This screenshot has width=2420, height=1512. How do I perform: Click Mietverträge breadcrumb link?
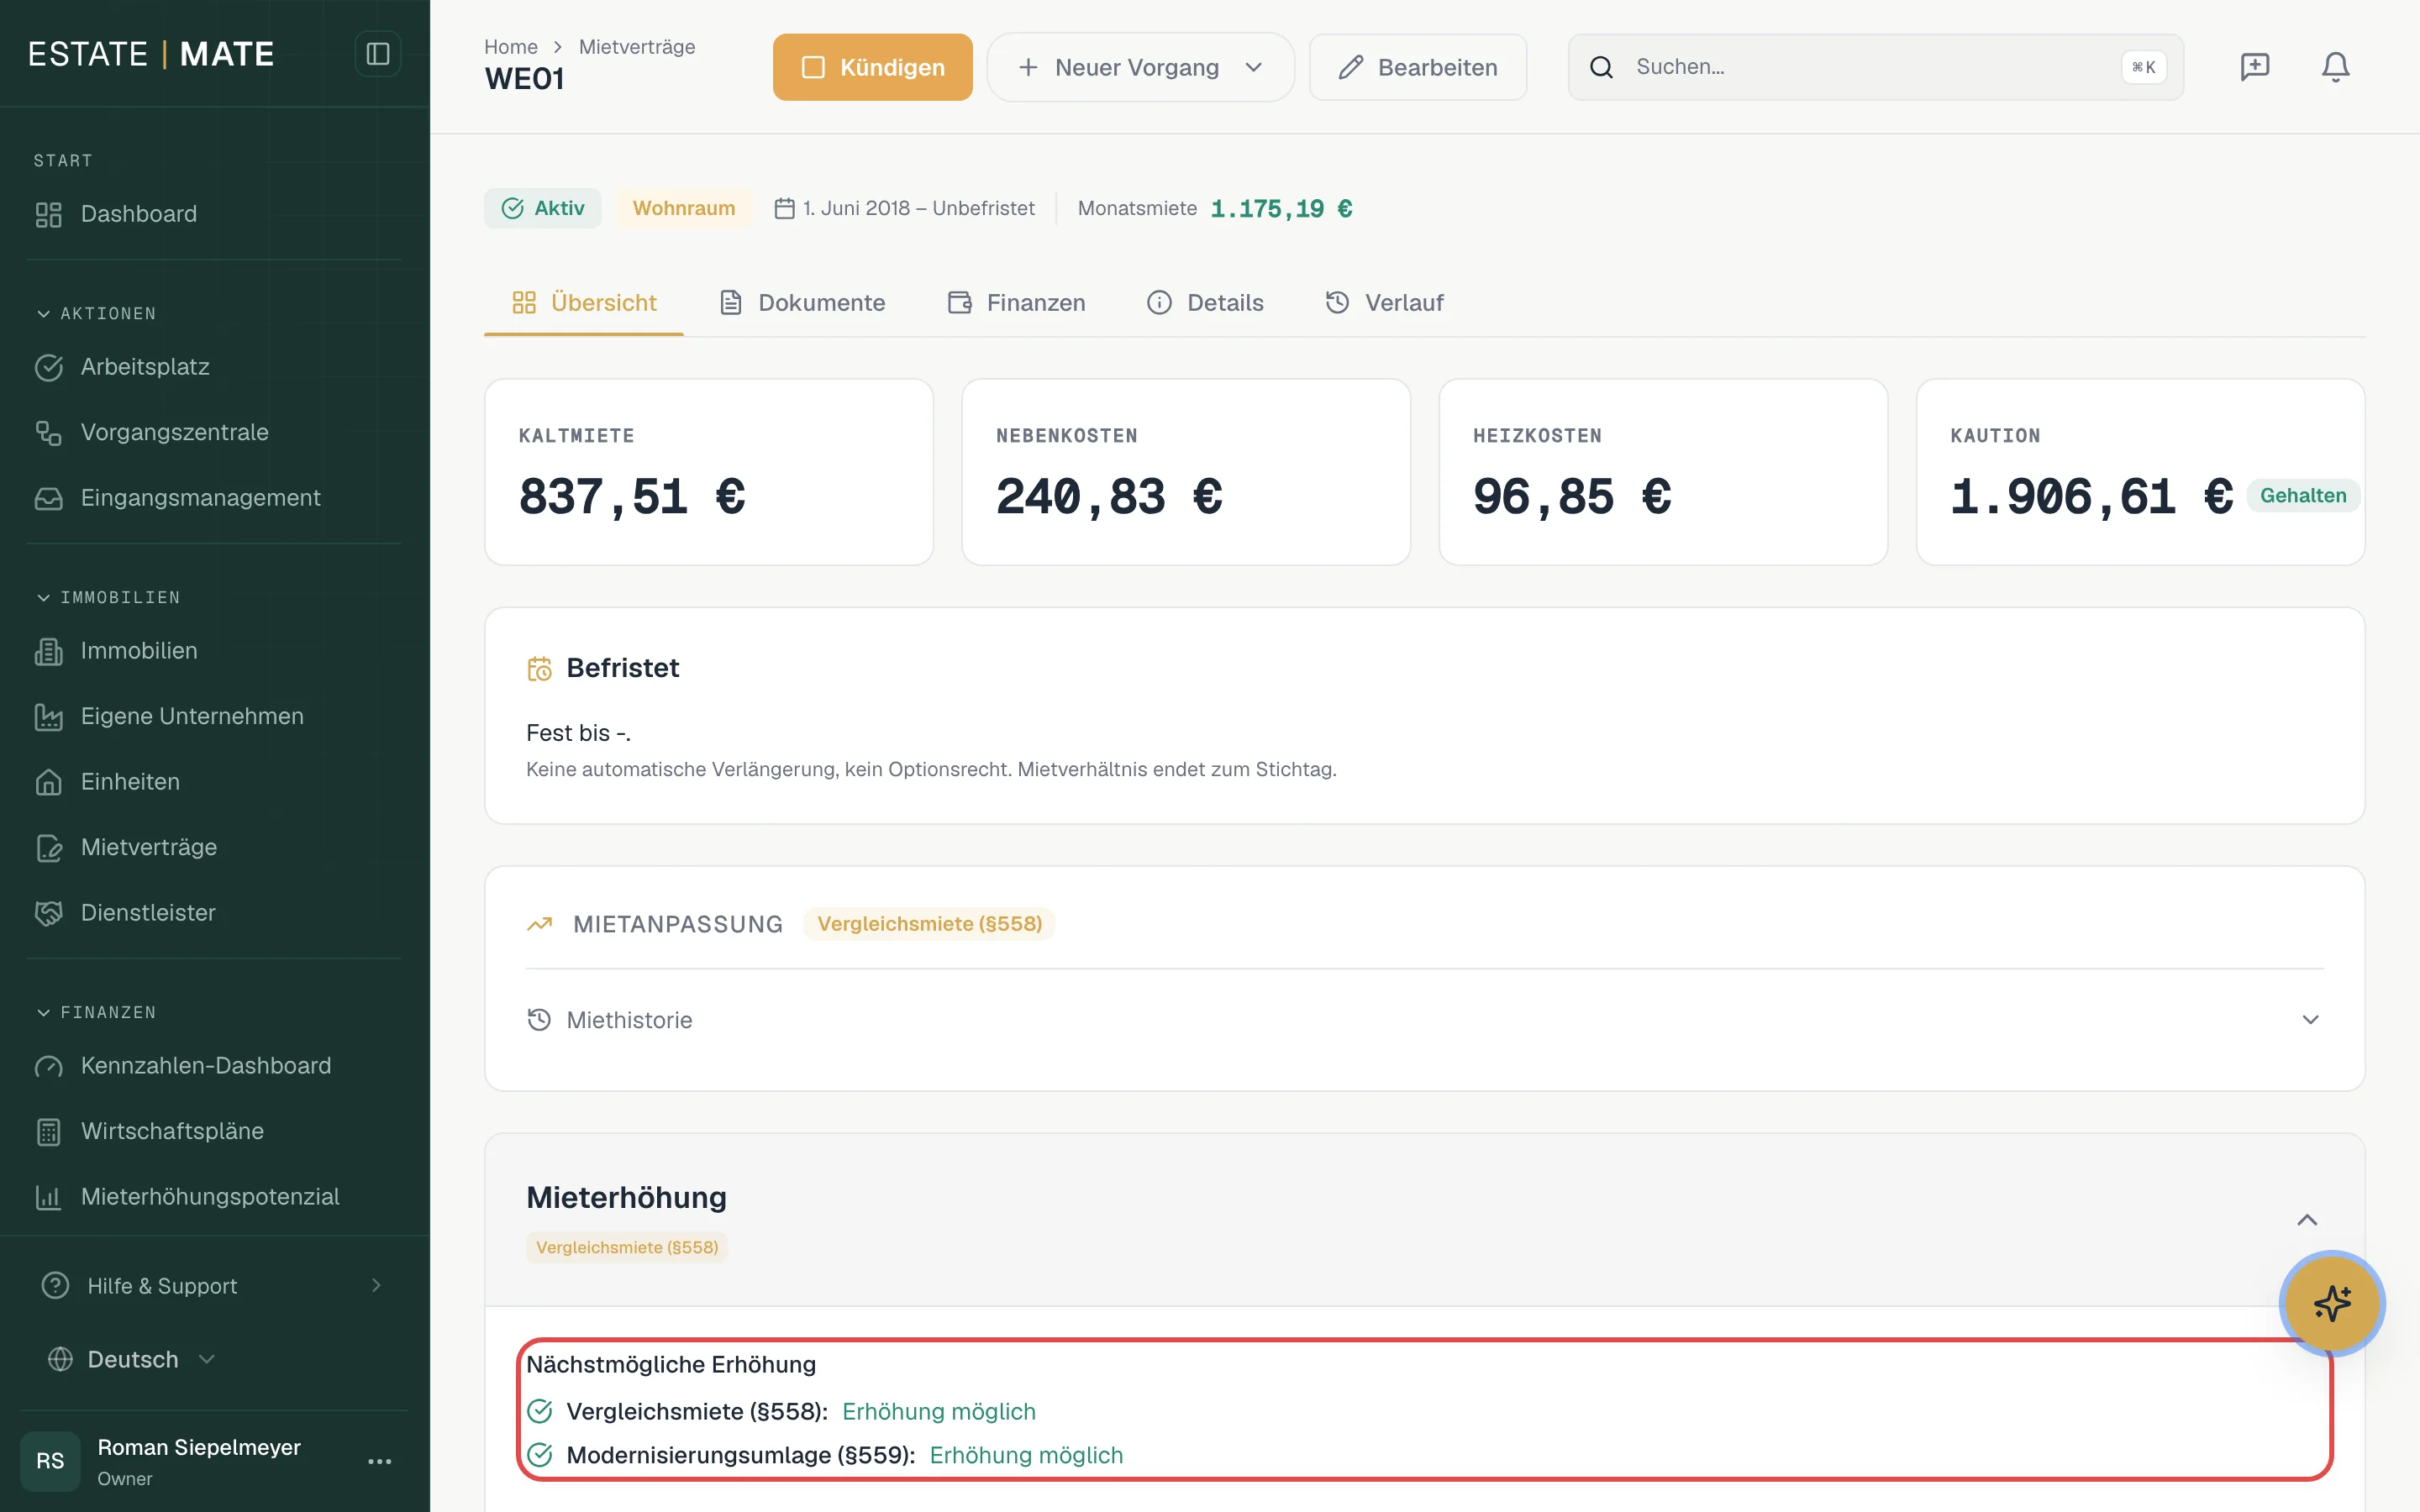point(637,47)
